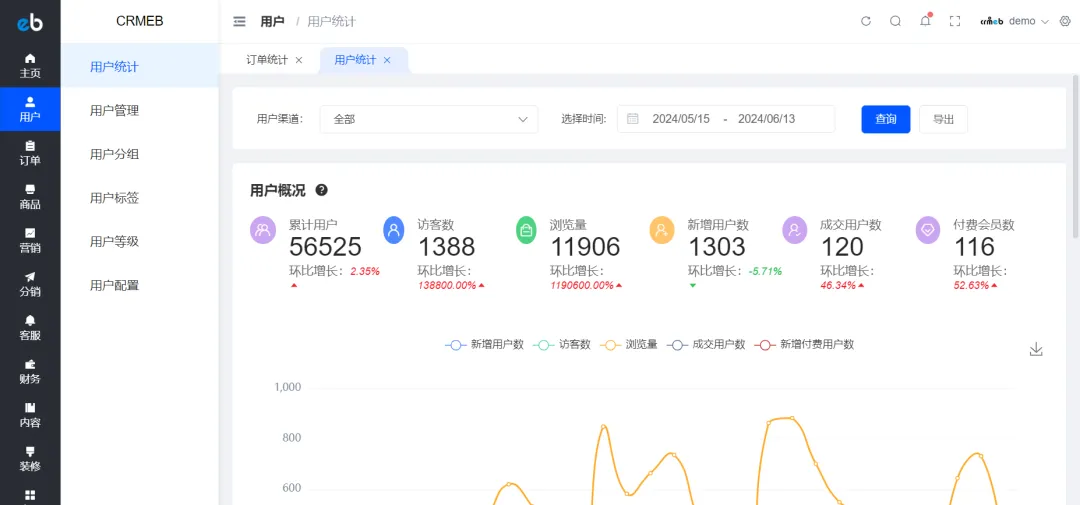Open the date range picker
The width and height of the screenshot is (1080, 505).
click(725, 119)
